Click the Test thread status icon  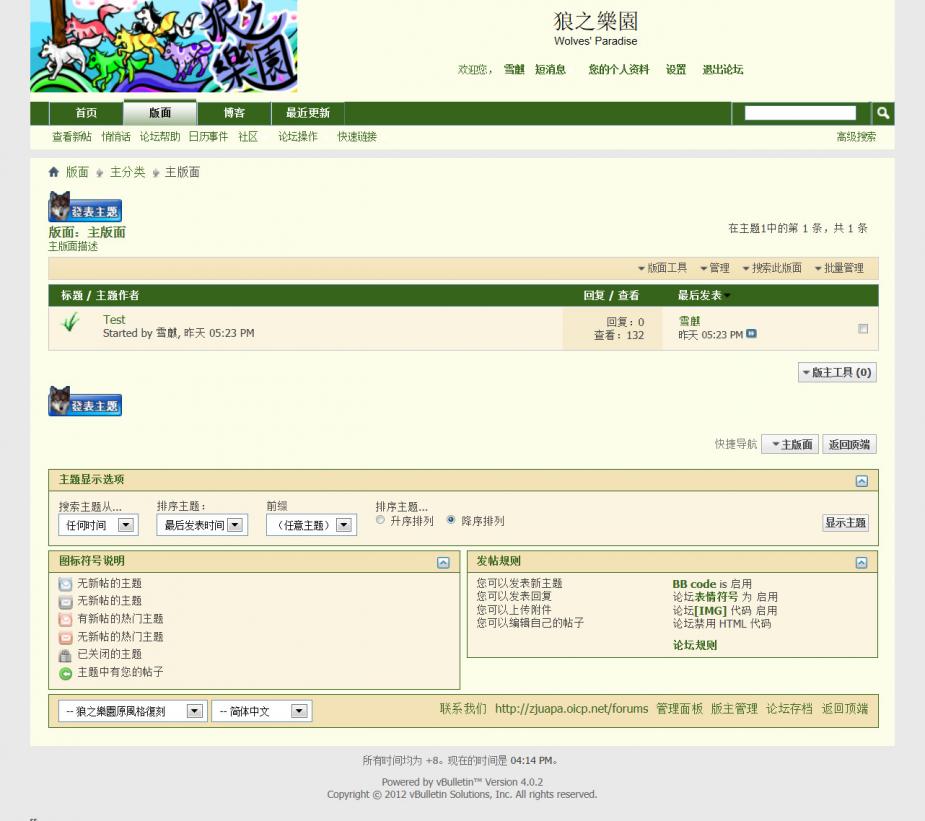coord(70,323)
